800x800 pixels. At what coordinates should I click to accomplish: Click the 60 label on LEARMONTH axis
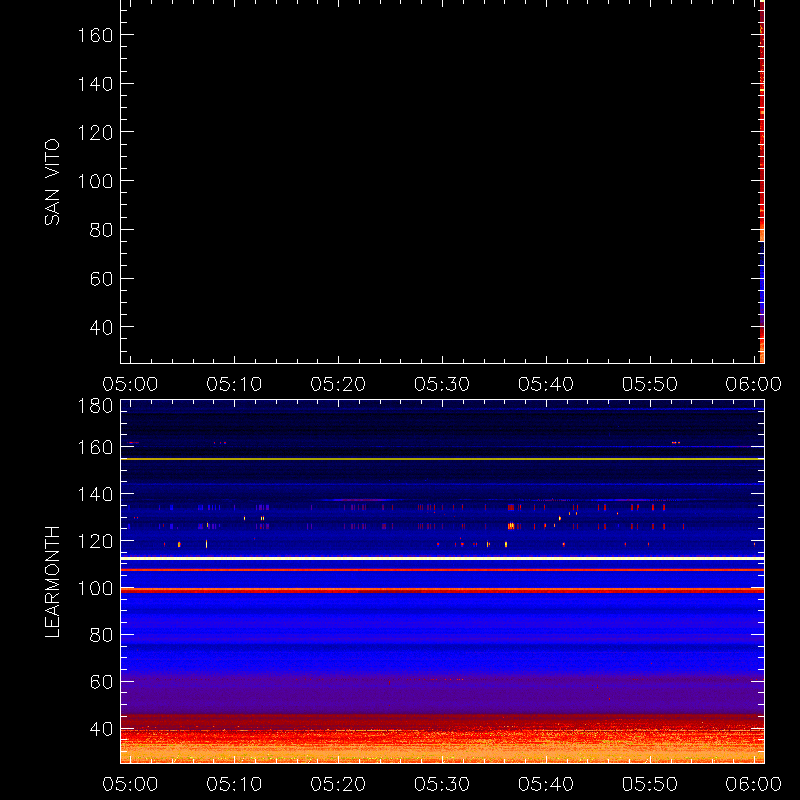101,682
